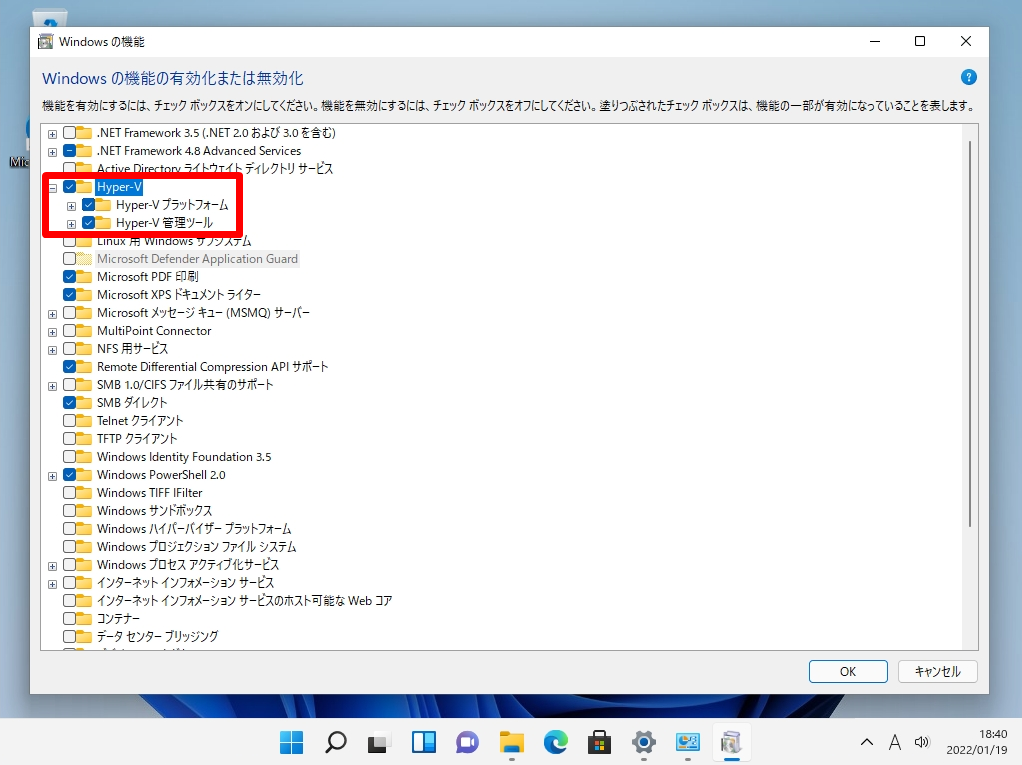Screen dimensions: 1022x765
Task: Expand Microsoft メッセージ キュー (MSMQ) サーバー
Action: [x=52, y=314]
